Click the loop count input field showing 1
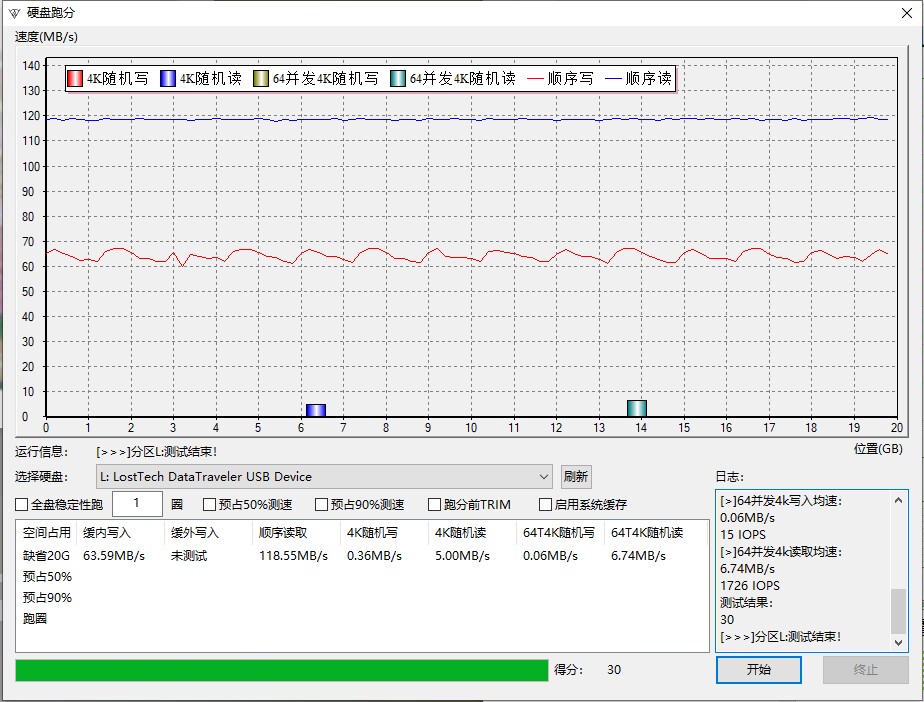The image size is (924, 702). 137,503
